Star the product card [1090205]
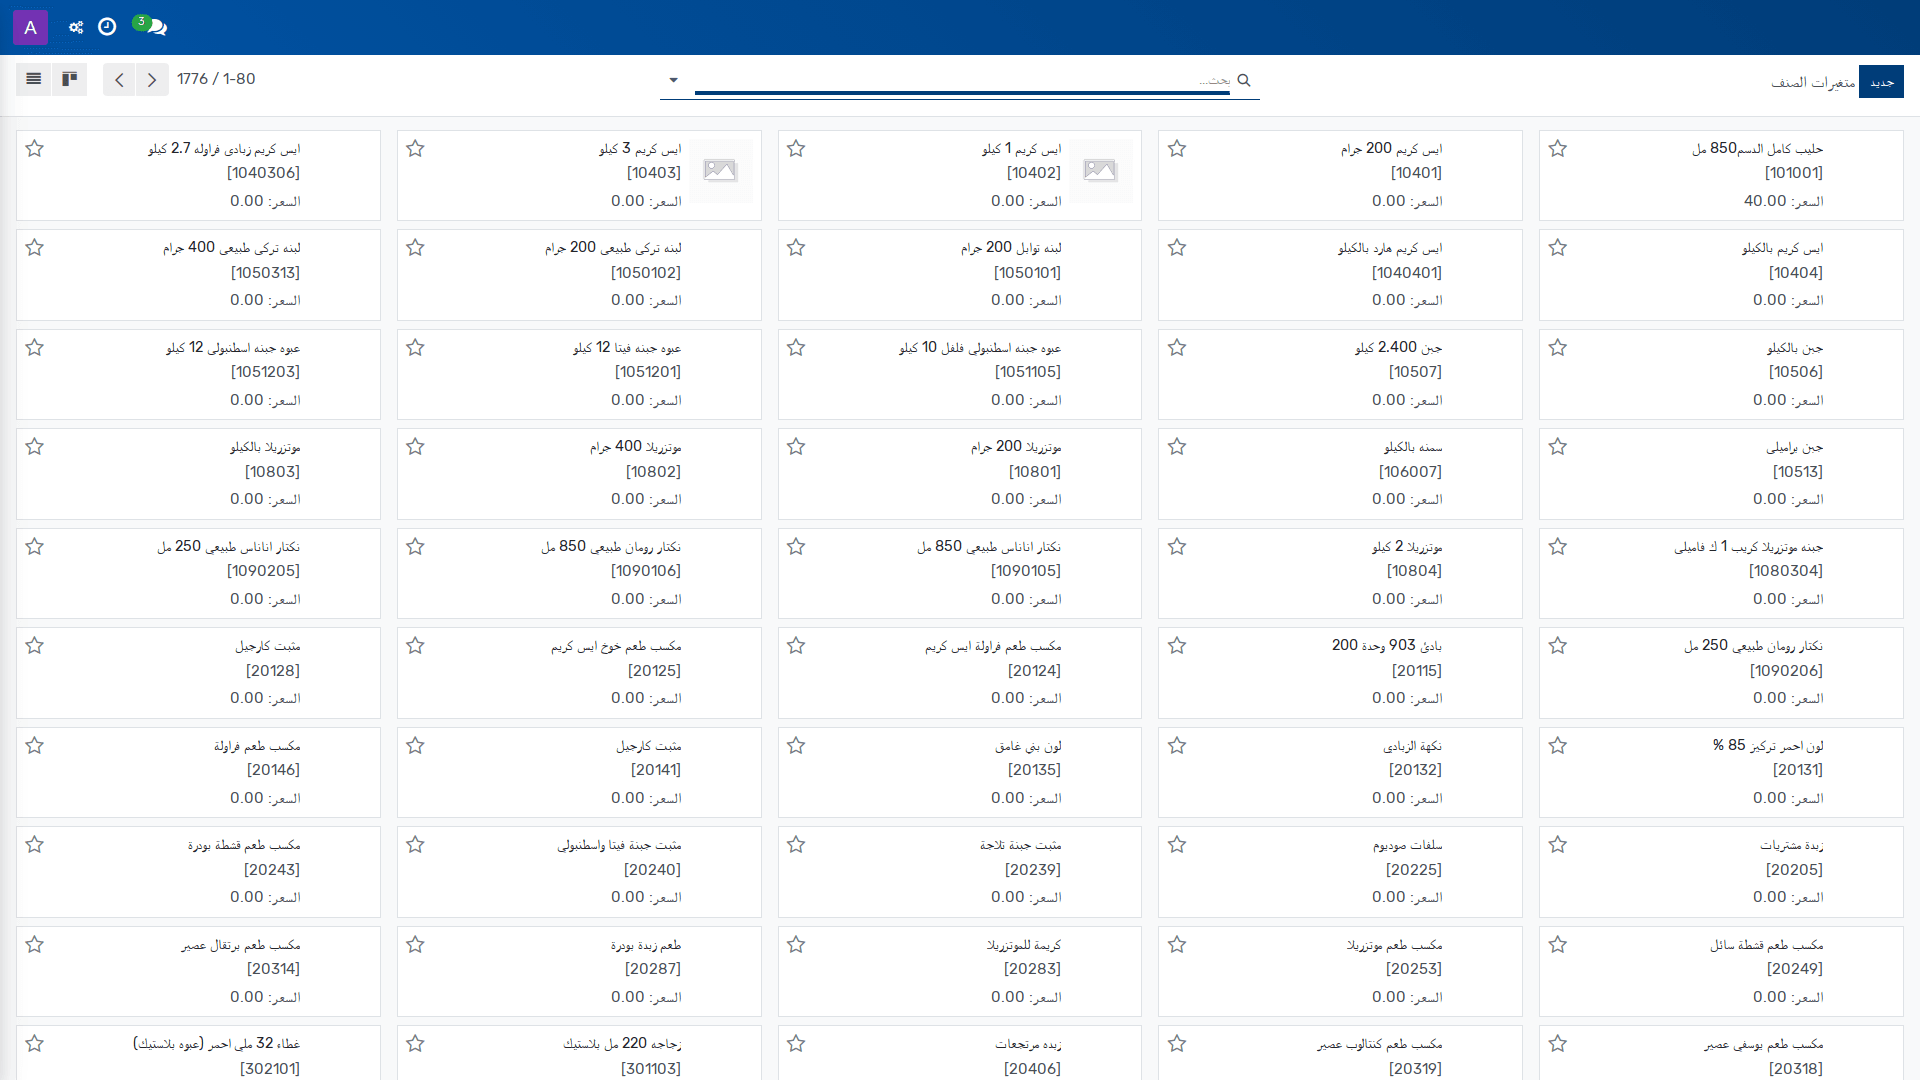1920x1080 pixels. coord(35,547)
